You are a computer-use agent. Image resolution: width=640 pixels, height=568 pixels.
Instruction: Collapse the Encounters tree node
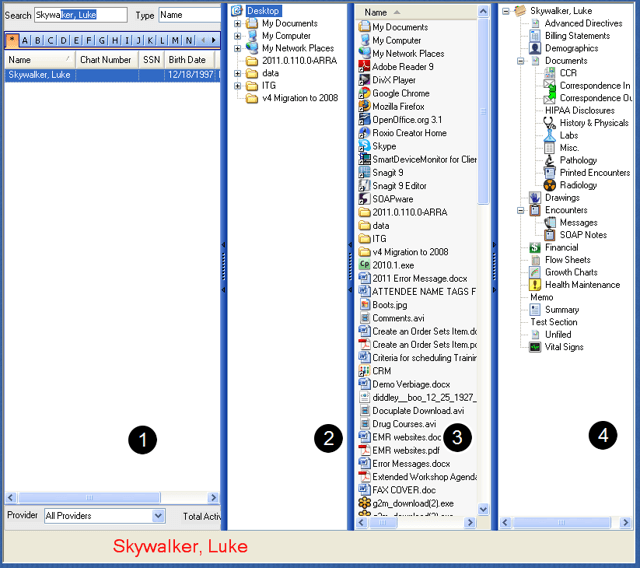click(521, 210)
